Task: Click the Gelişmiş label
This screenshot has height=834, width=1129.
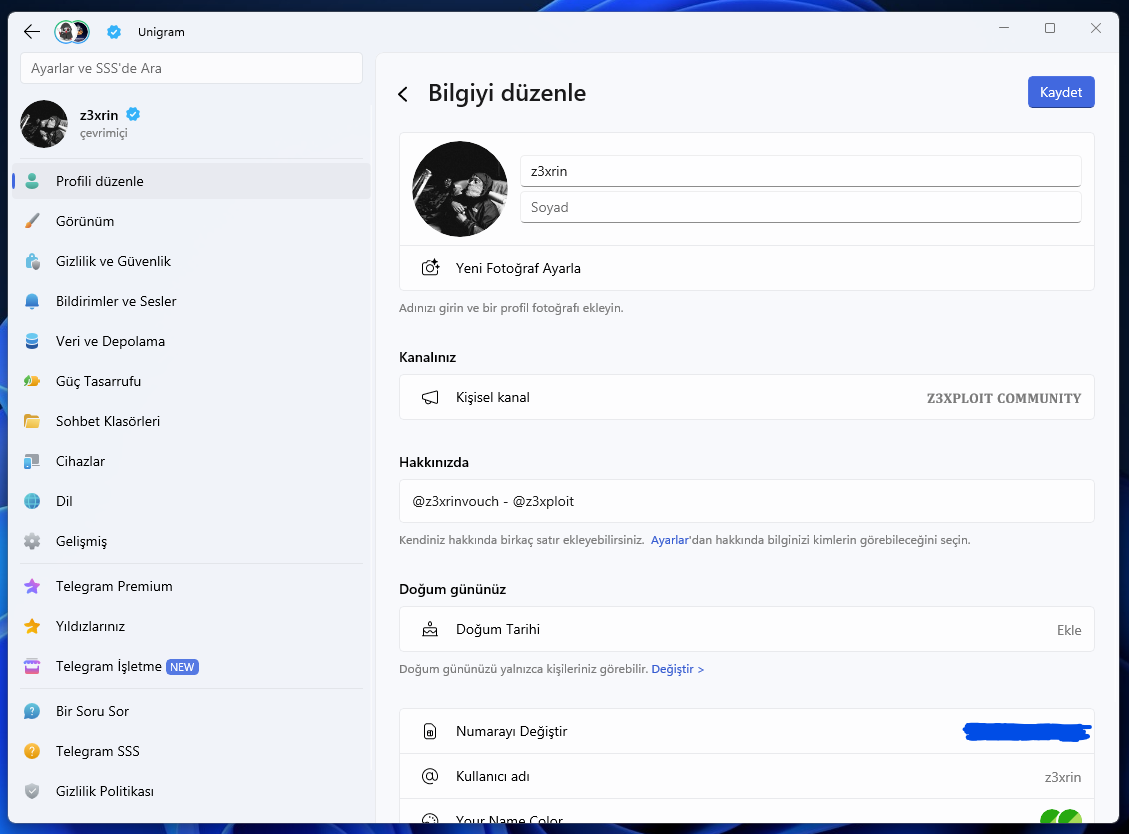Action: coord(81,542)
